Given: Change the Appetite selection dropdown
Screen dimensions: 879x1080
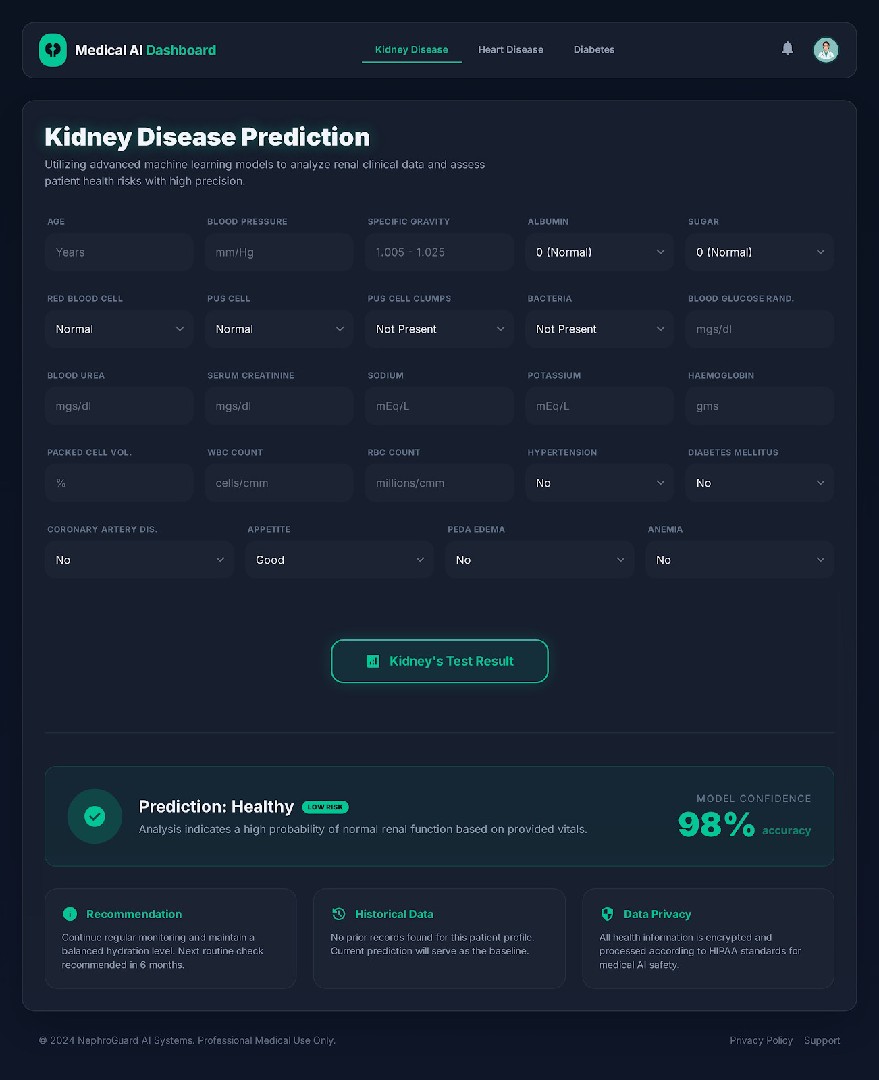Looking at the screenshot, I should tap(339, 560).
